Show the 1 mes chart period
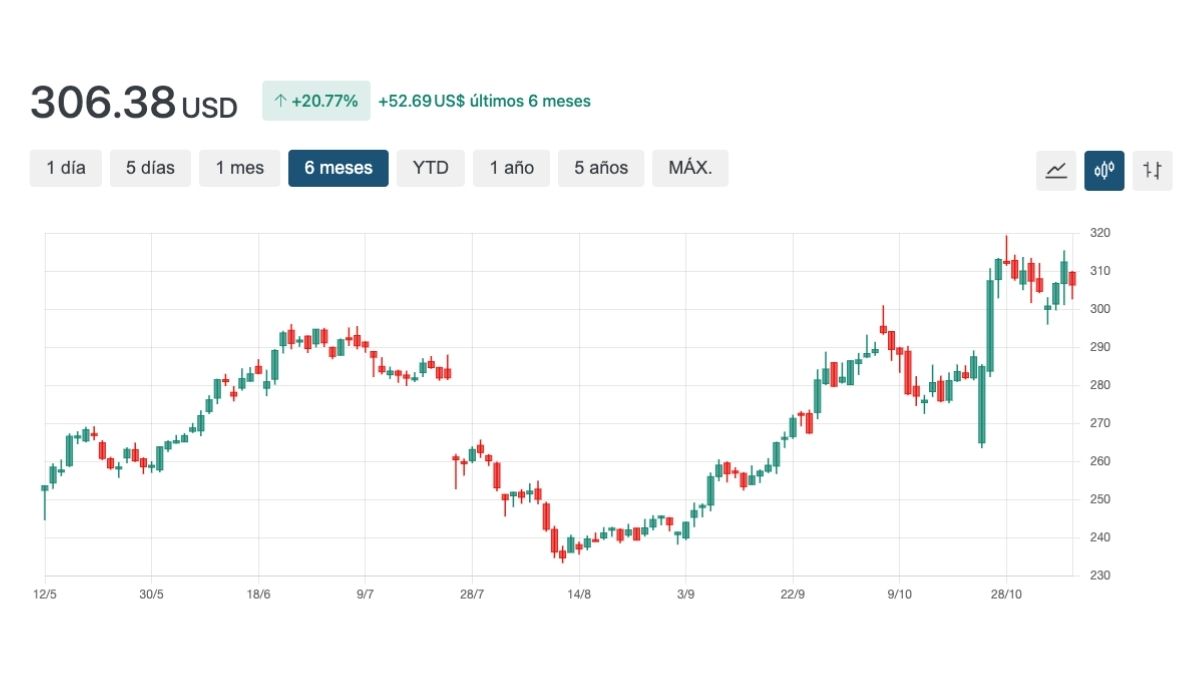 coord(240,168)
